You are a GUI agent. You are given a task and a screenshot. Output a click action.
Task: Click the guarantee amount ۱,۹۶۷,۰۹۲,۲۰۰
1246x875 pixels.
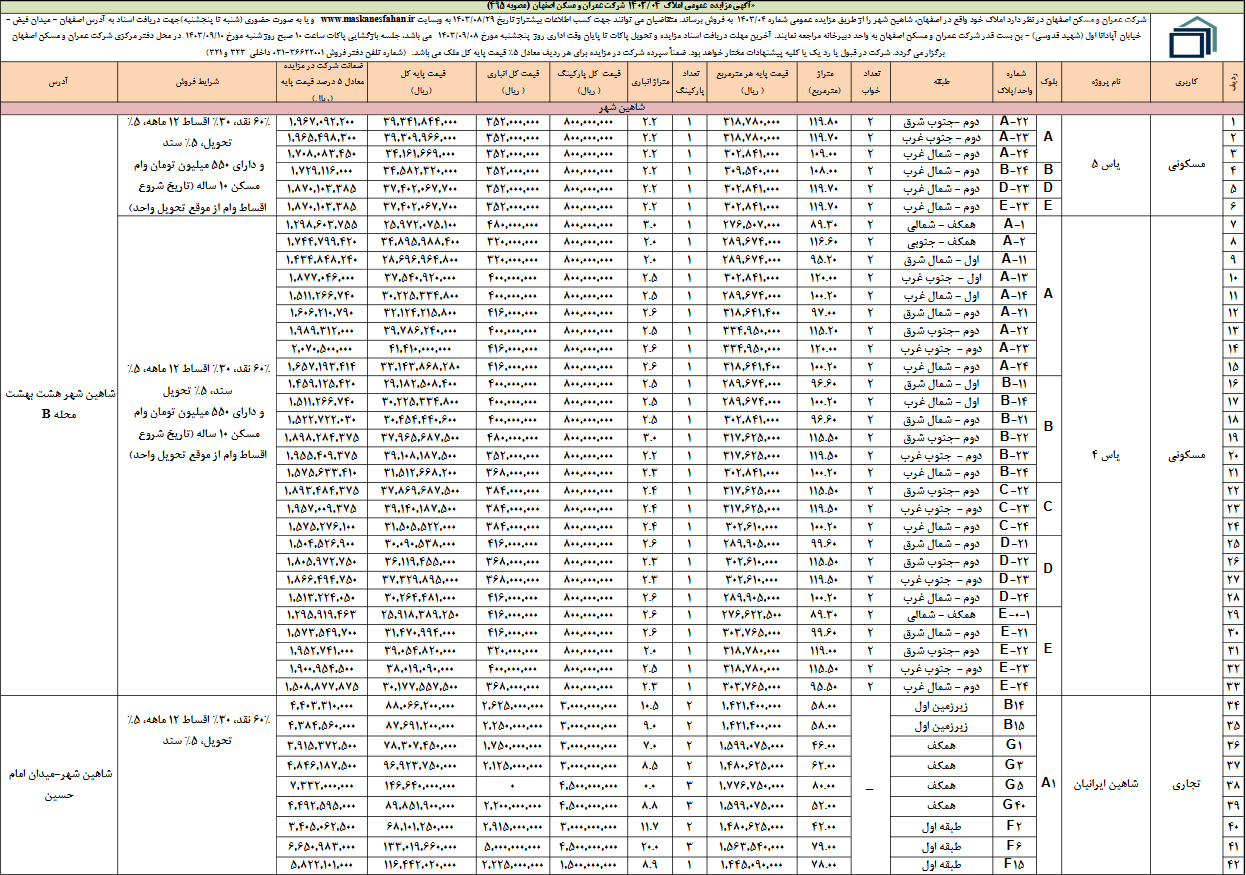321,122
